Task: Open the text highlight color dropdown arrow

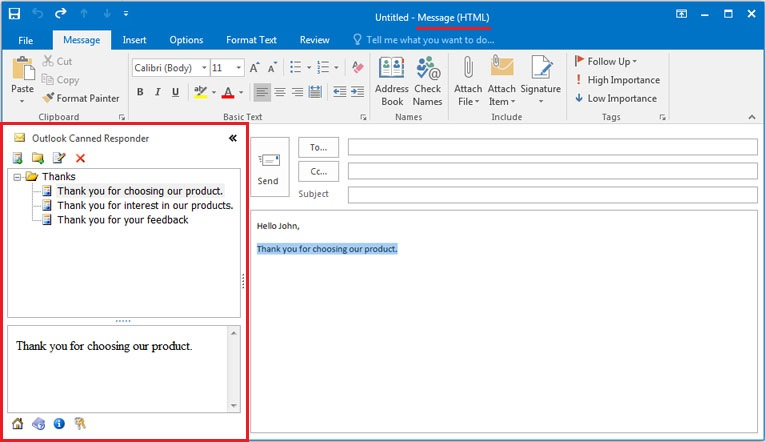Action: tap(214, 92)
